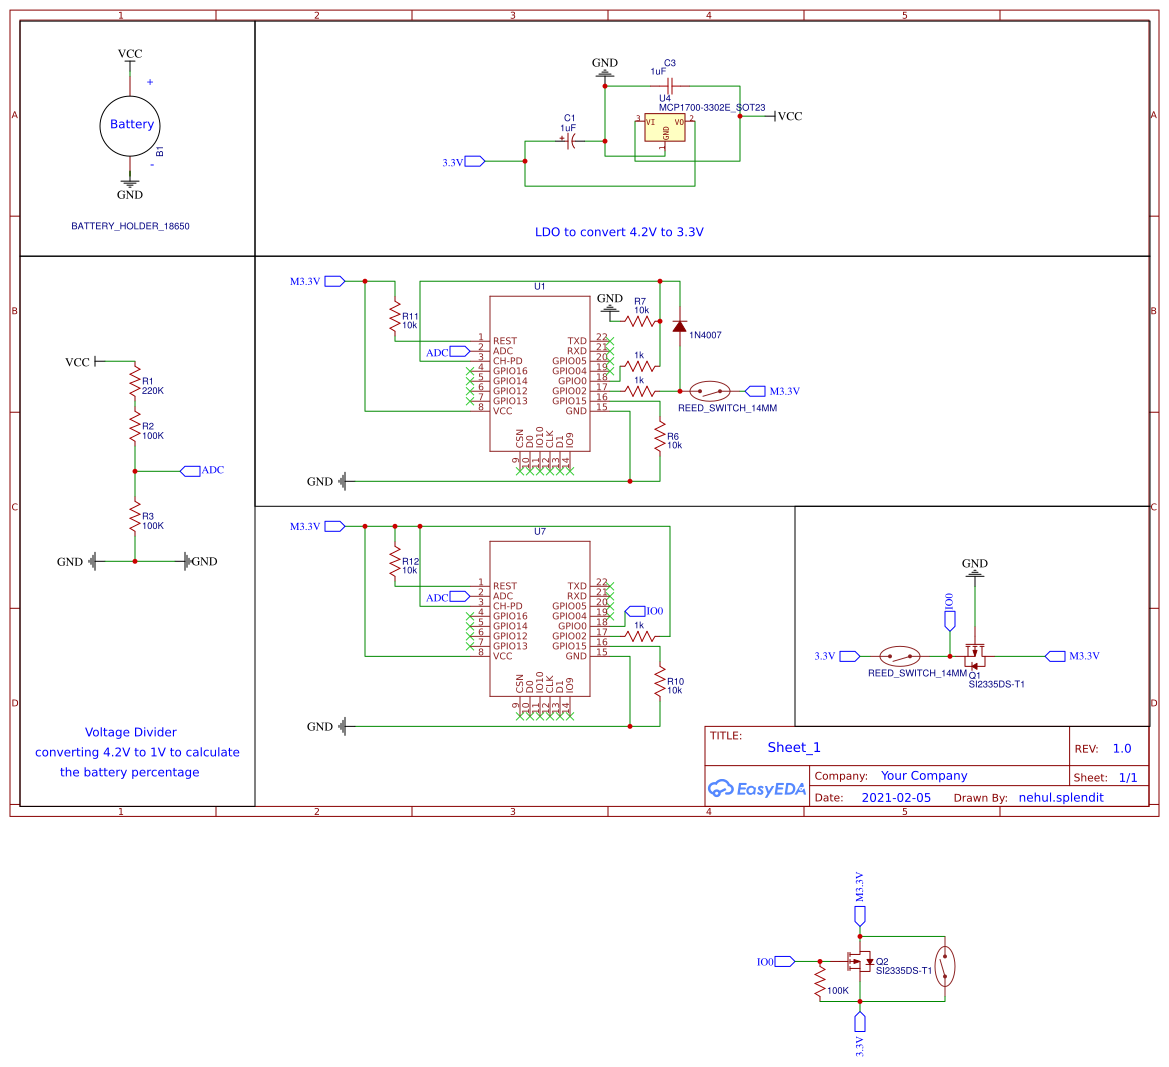
Task: Select capacitor C3 1uF above U4
Action: tap(668, 87)
